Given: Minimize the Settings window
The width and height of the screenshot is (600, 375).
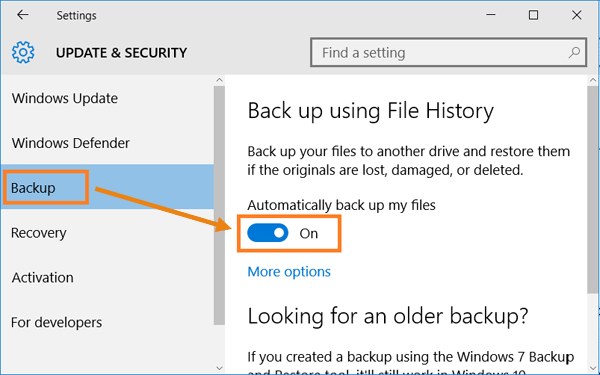Looking at the screenshot, I should 491,15.
